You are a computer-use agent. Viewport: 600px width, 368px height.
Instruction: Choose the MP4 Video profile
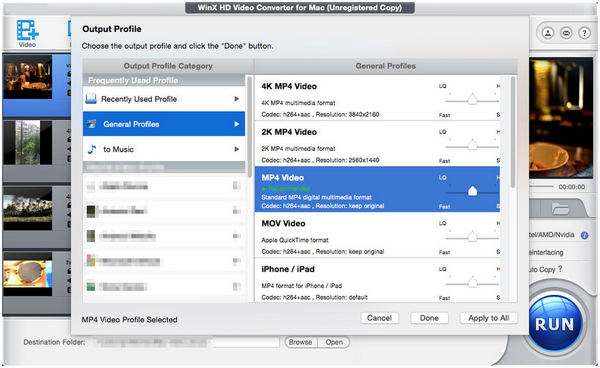pyautogui.click(x=377, y=189)
